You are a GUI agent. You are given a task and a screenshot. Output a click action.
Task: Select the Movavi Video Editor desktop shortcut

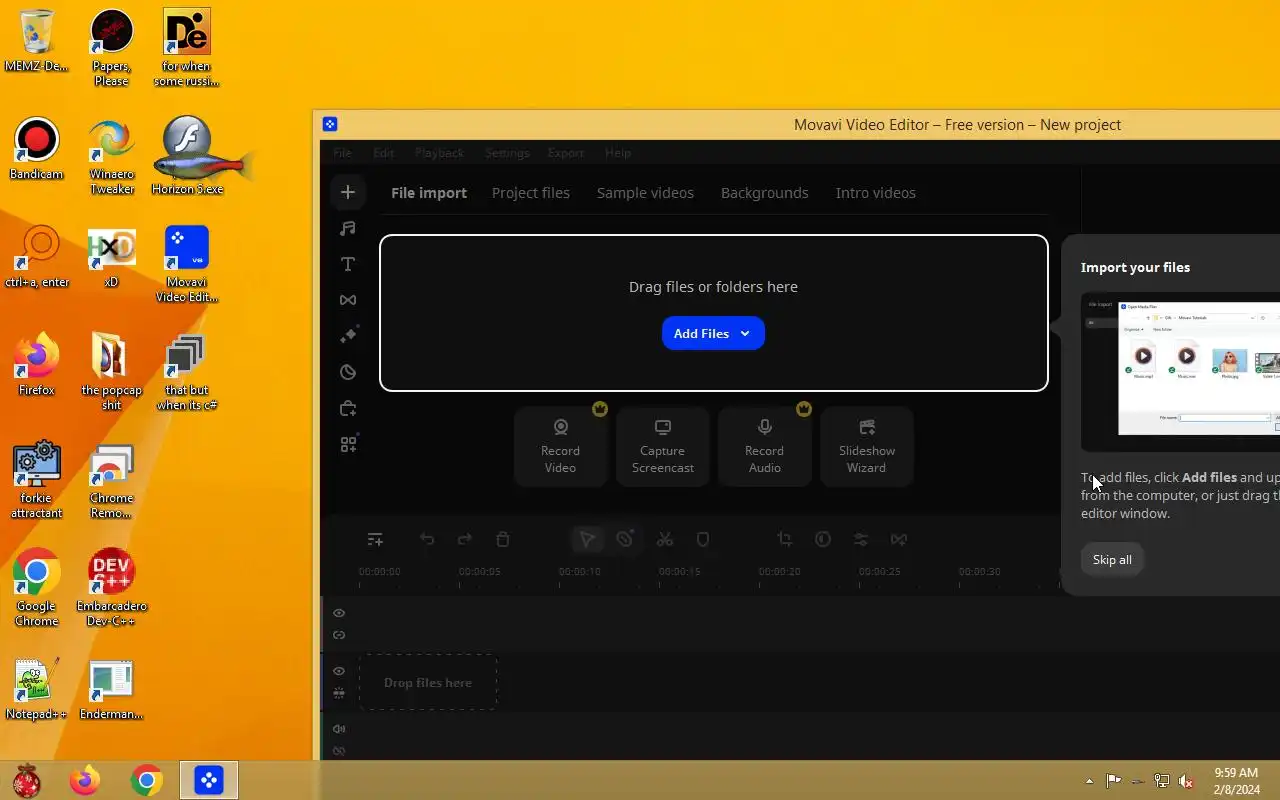coord(187,265)
